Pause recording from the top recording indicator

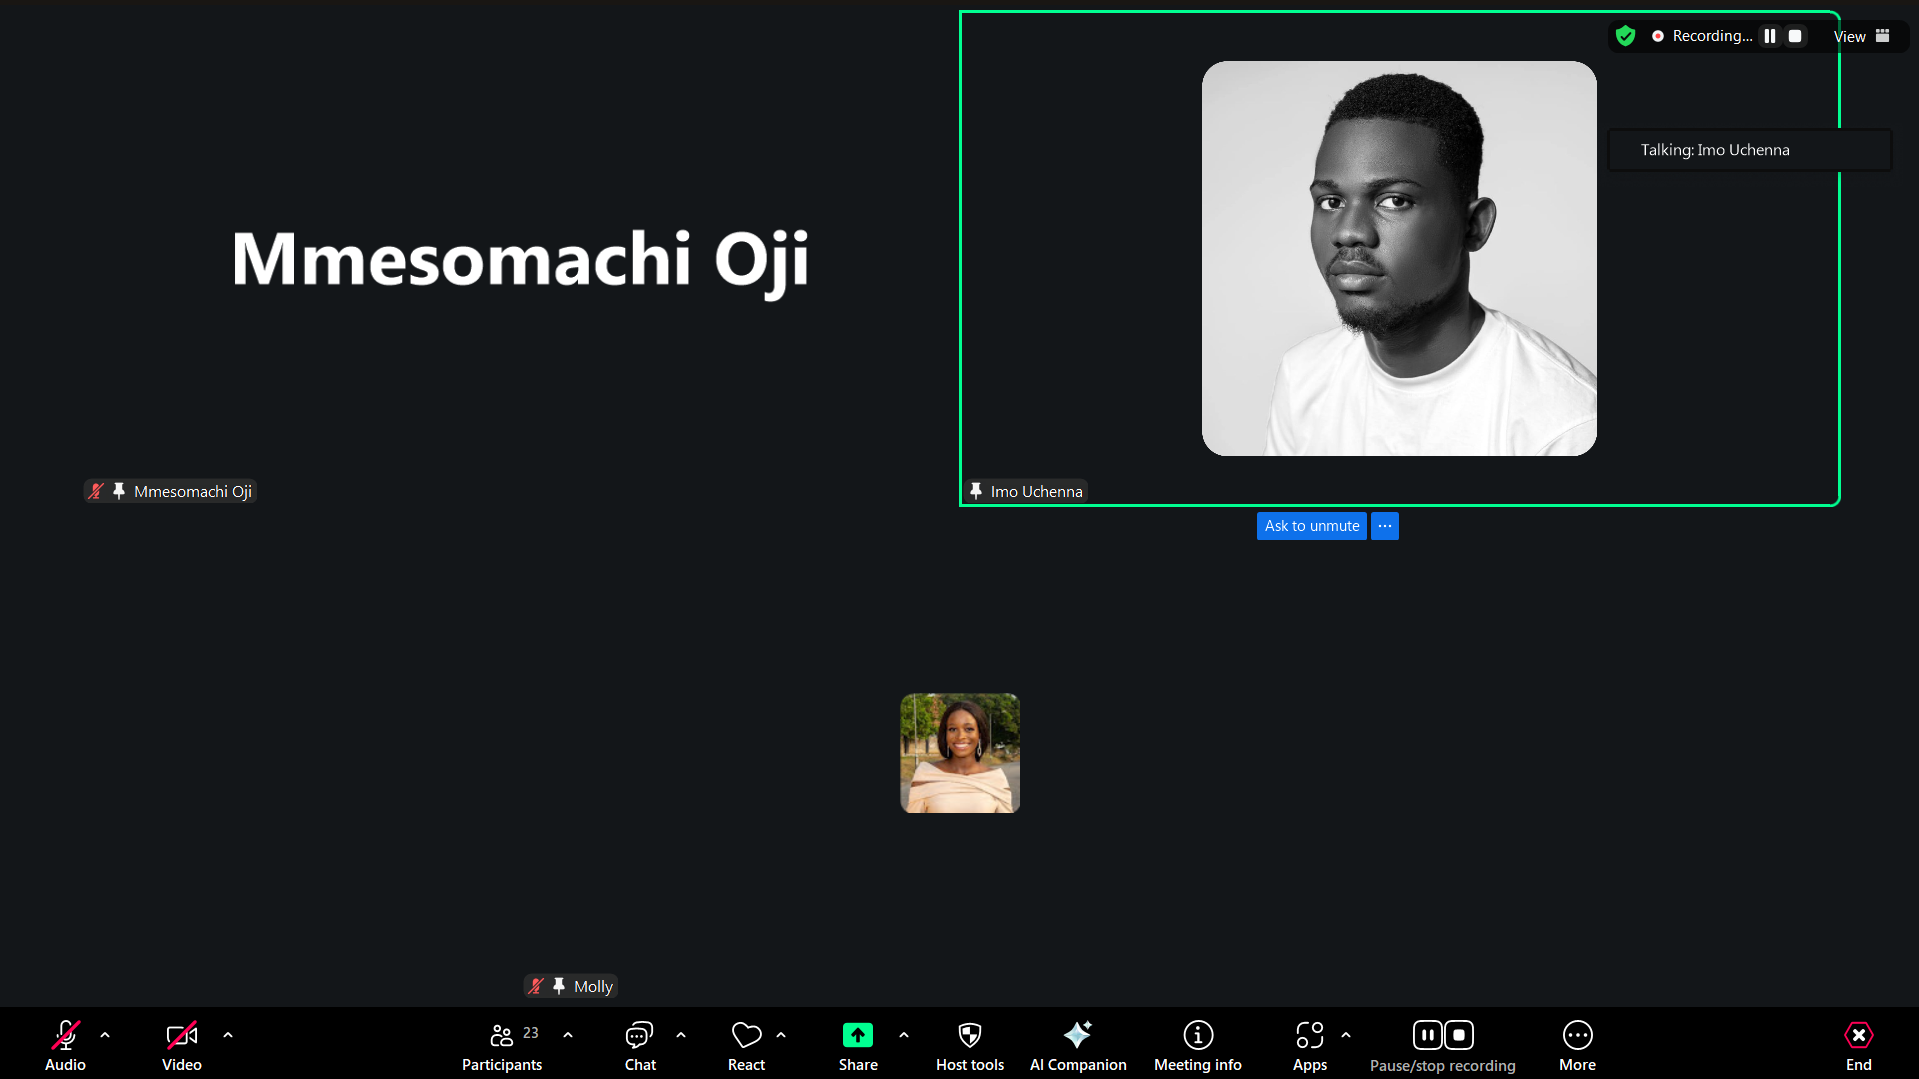tap(1770, 36)
